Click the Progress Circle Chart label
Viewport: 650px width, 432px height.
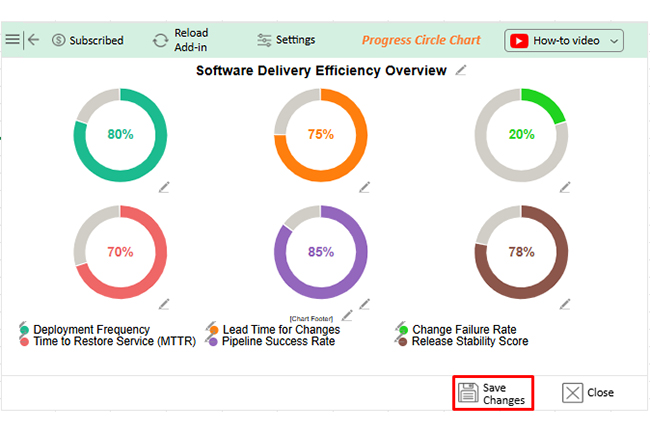(x=420, y=41)
